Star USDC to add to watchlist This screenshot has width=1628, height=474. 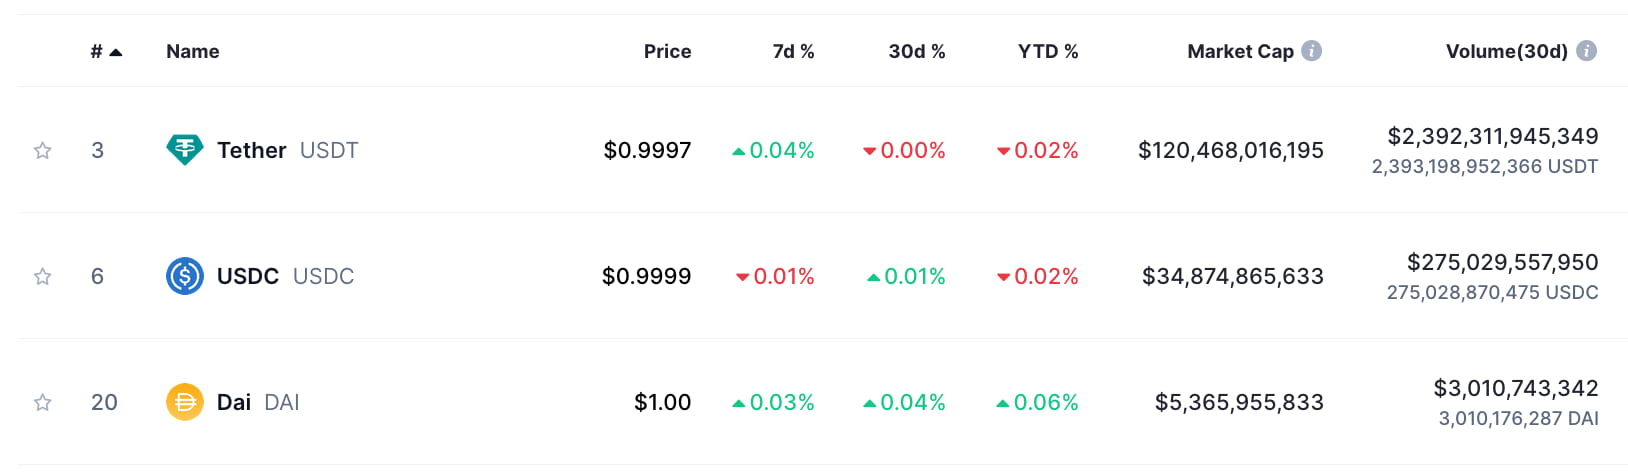click(x=42, y=276)
